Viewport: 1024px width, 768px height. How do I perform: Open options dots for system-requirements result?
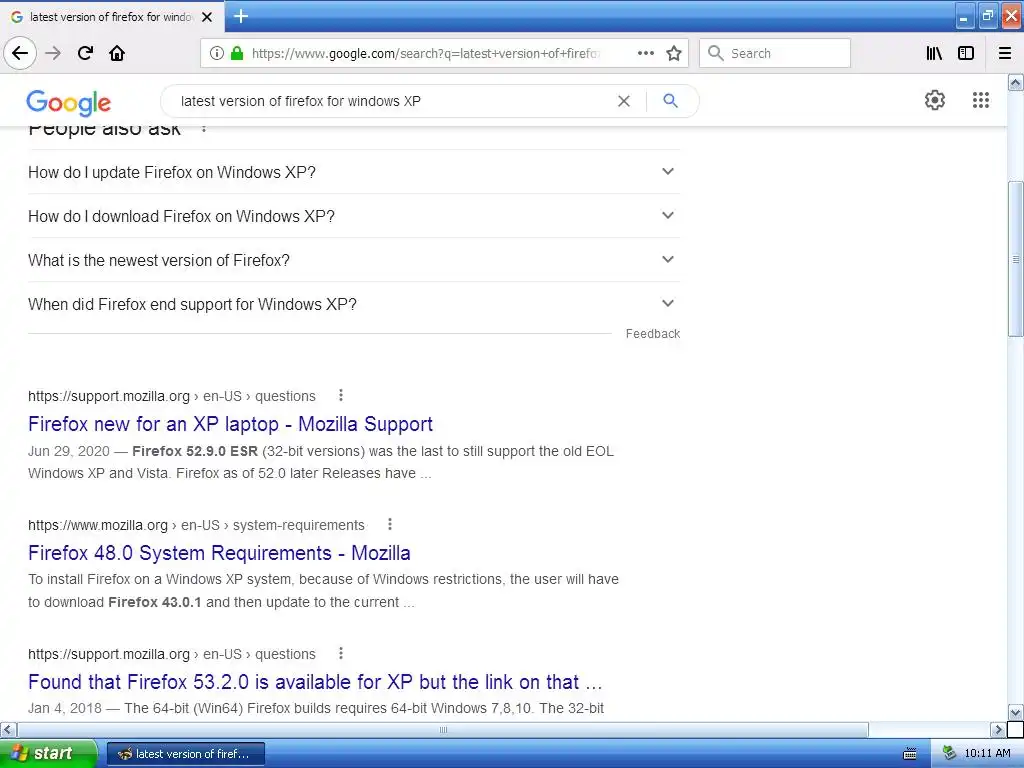click(x=390, y=524)
